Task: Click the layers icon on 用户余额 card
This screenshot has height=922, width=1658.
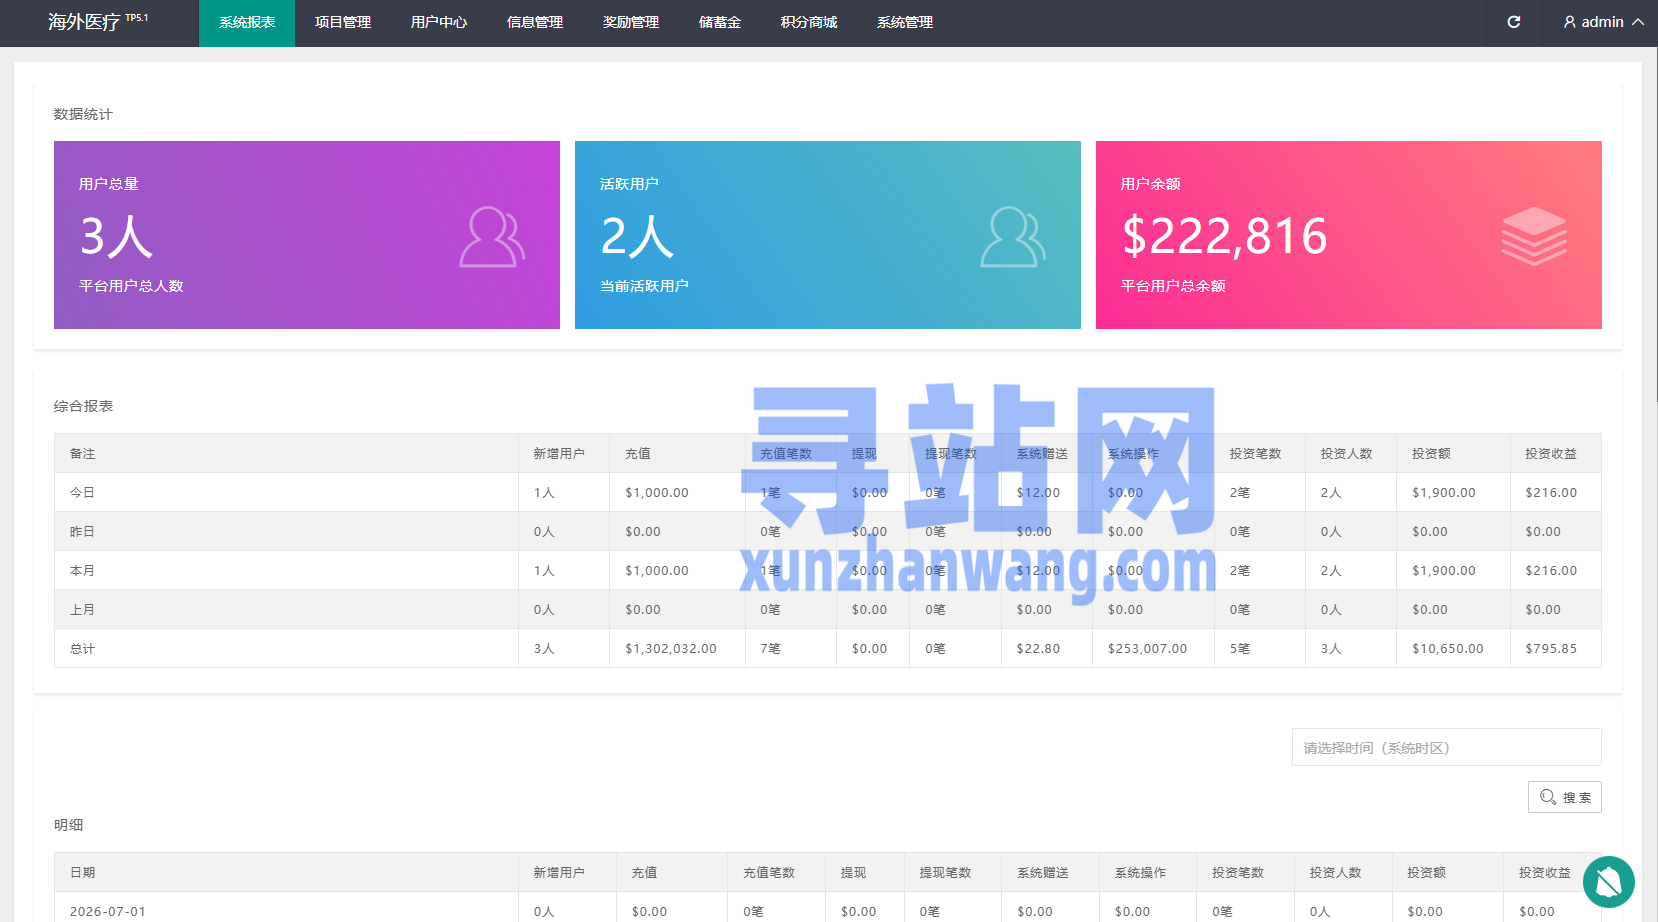Action: click(x=1534, y=236)
